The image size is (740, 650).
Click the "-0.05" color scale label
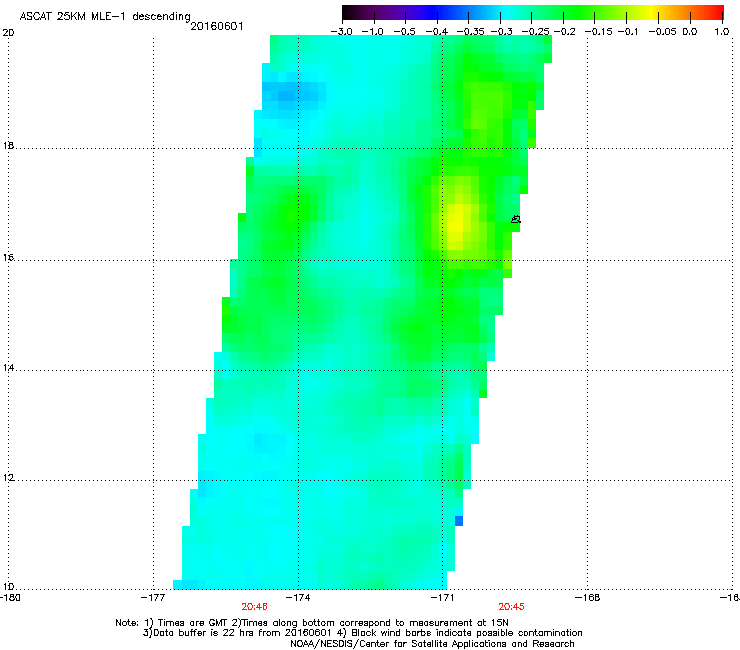coord(663,32)
